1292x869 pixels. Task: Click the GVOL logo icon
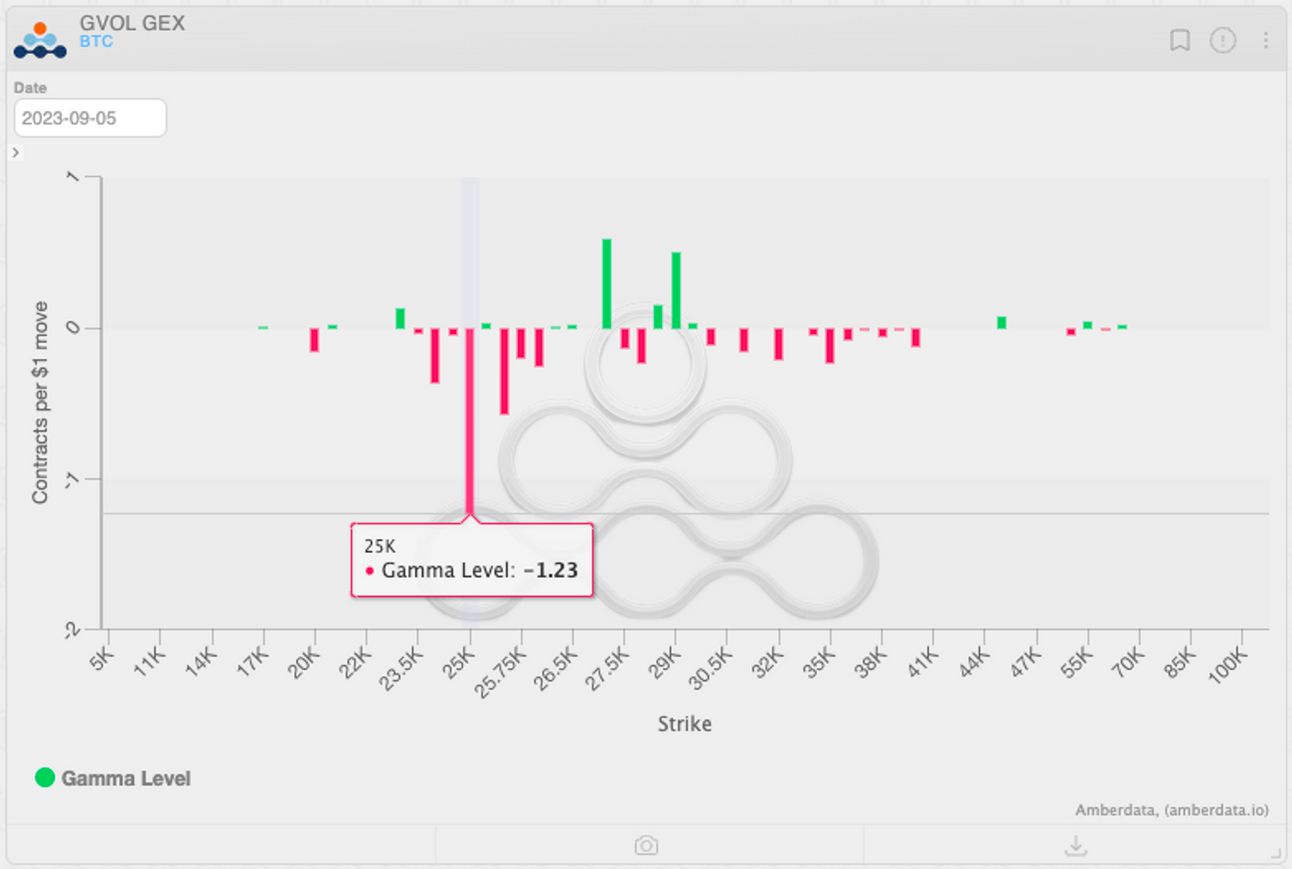[40, 40]
